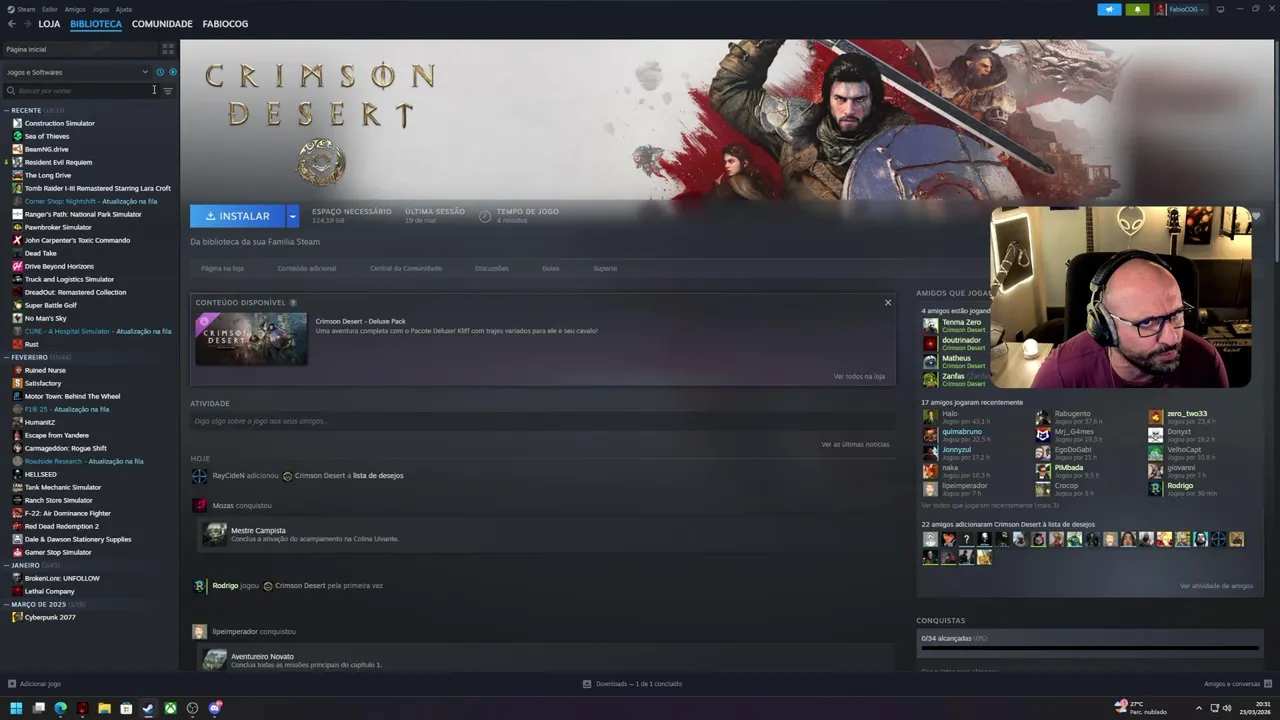This screenshot has height=720, width=1280.
Task: Show hidden system tray icons
Action: pos(1198,709)
